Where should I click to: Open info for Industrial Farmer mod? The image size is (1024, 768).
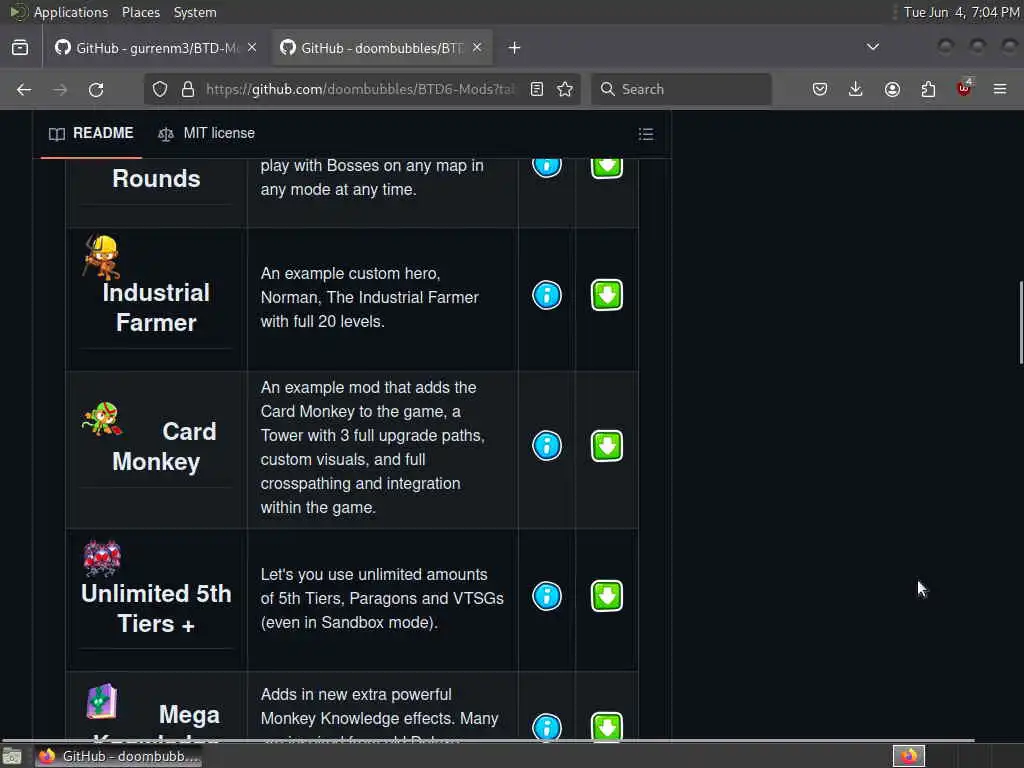click(547, 295)
